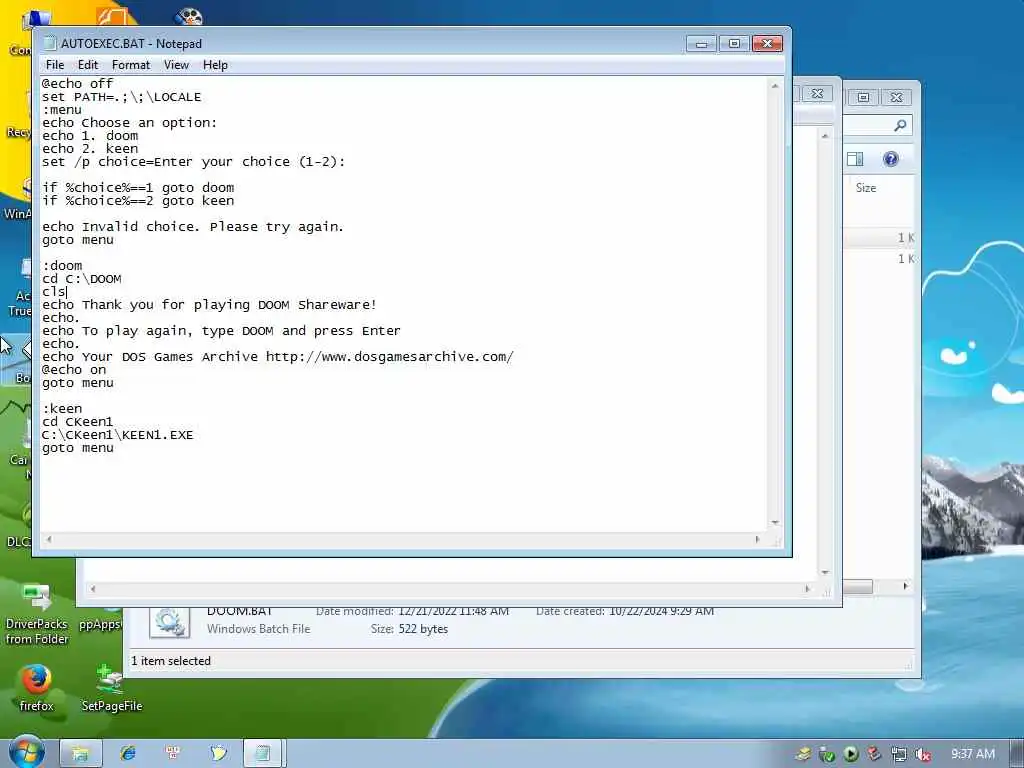1024x768 pixels.
Task: Click the '1 item selected' status text
Action: (171, 661)
